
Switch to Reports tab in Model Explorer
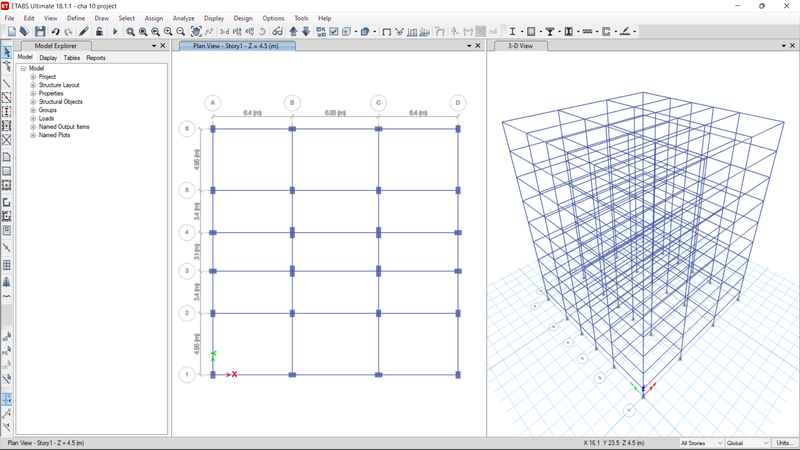click(x=95, y=58)
